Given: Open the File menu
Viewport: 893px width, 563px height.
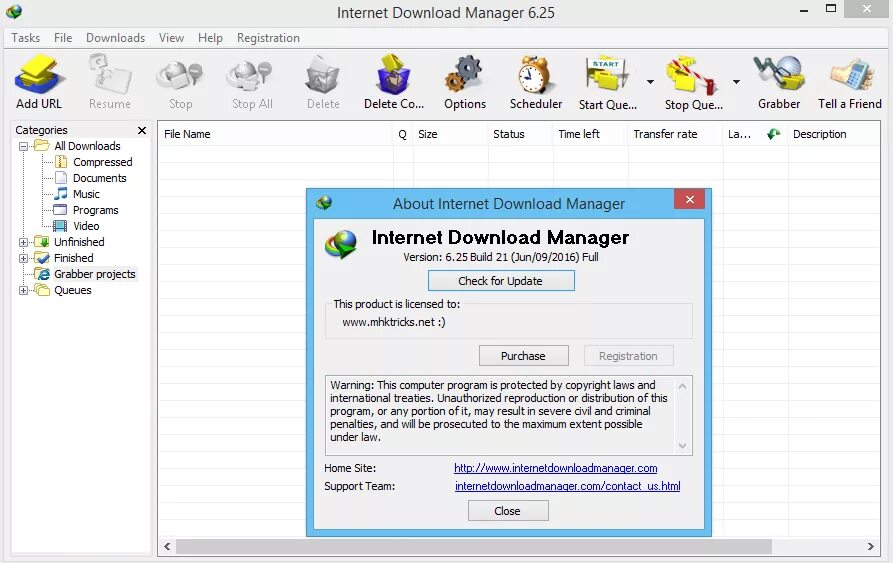Looking at the screenshot, I should (63, 38).
